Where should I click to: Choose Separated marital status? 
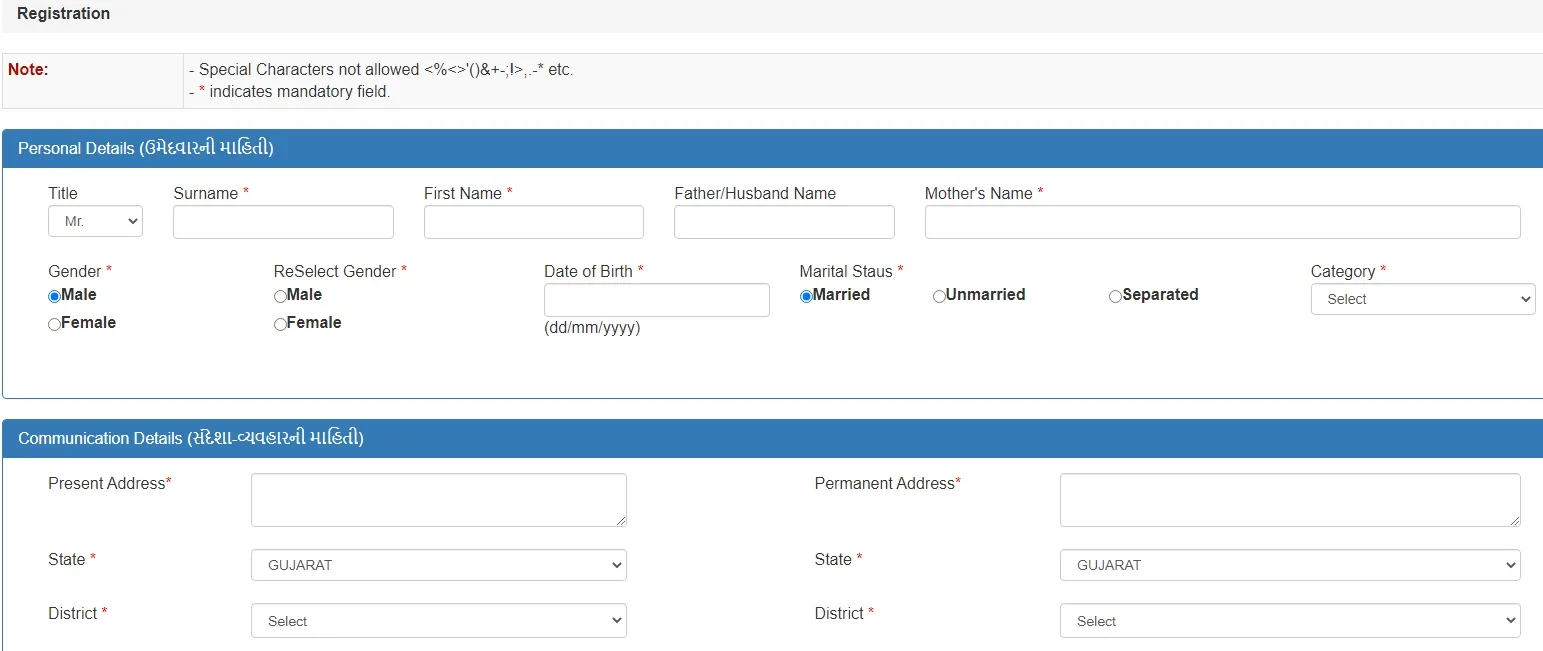[1115, 296]
